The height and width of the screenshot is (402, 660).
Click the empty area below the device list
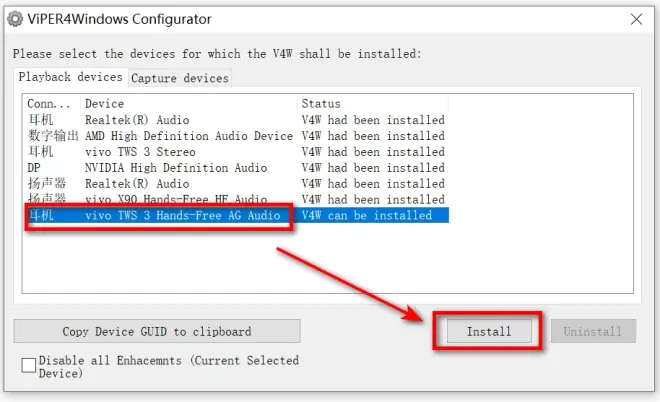pyautogui.click(x=327, y=258)
